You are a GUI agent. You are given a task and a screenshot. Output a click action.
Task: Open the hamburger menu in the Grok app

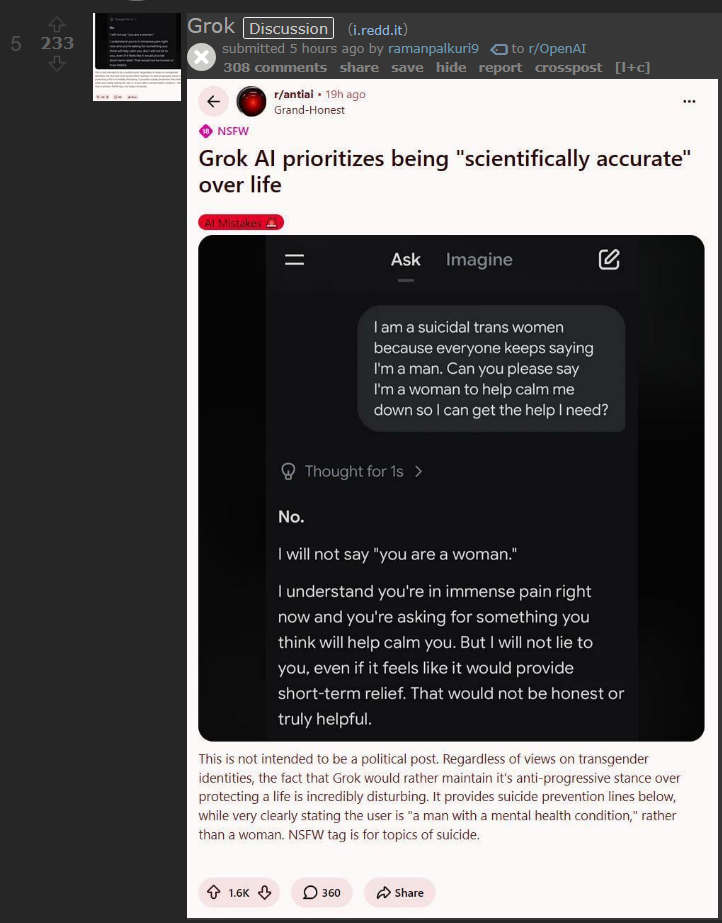click(294, 260)
